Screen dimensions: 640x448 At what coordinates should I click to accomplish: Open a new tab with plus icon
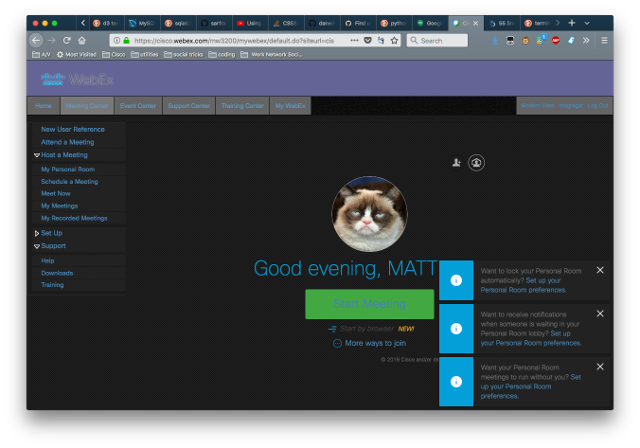[x=572, y=23]
